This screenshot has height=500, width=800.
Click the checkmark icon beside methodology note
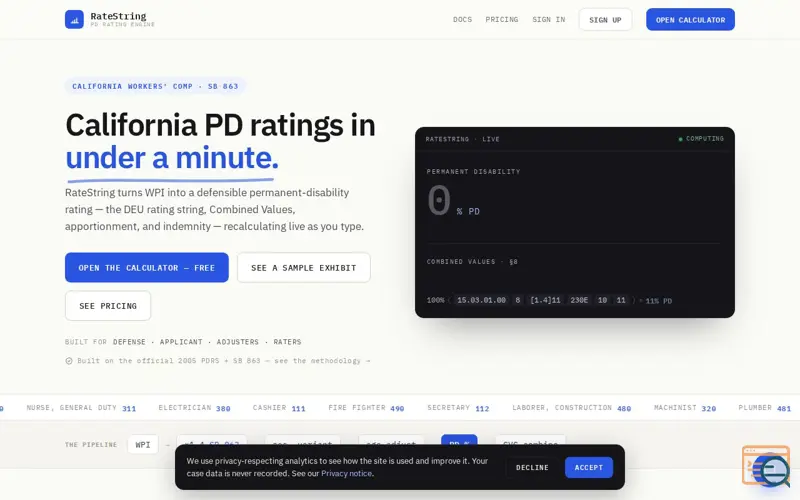pos(69,361)
